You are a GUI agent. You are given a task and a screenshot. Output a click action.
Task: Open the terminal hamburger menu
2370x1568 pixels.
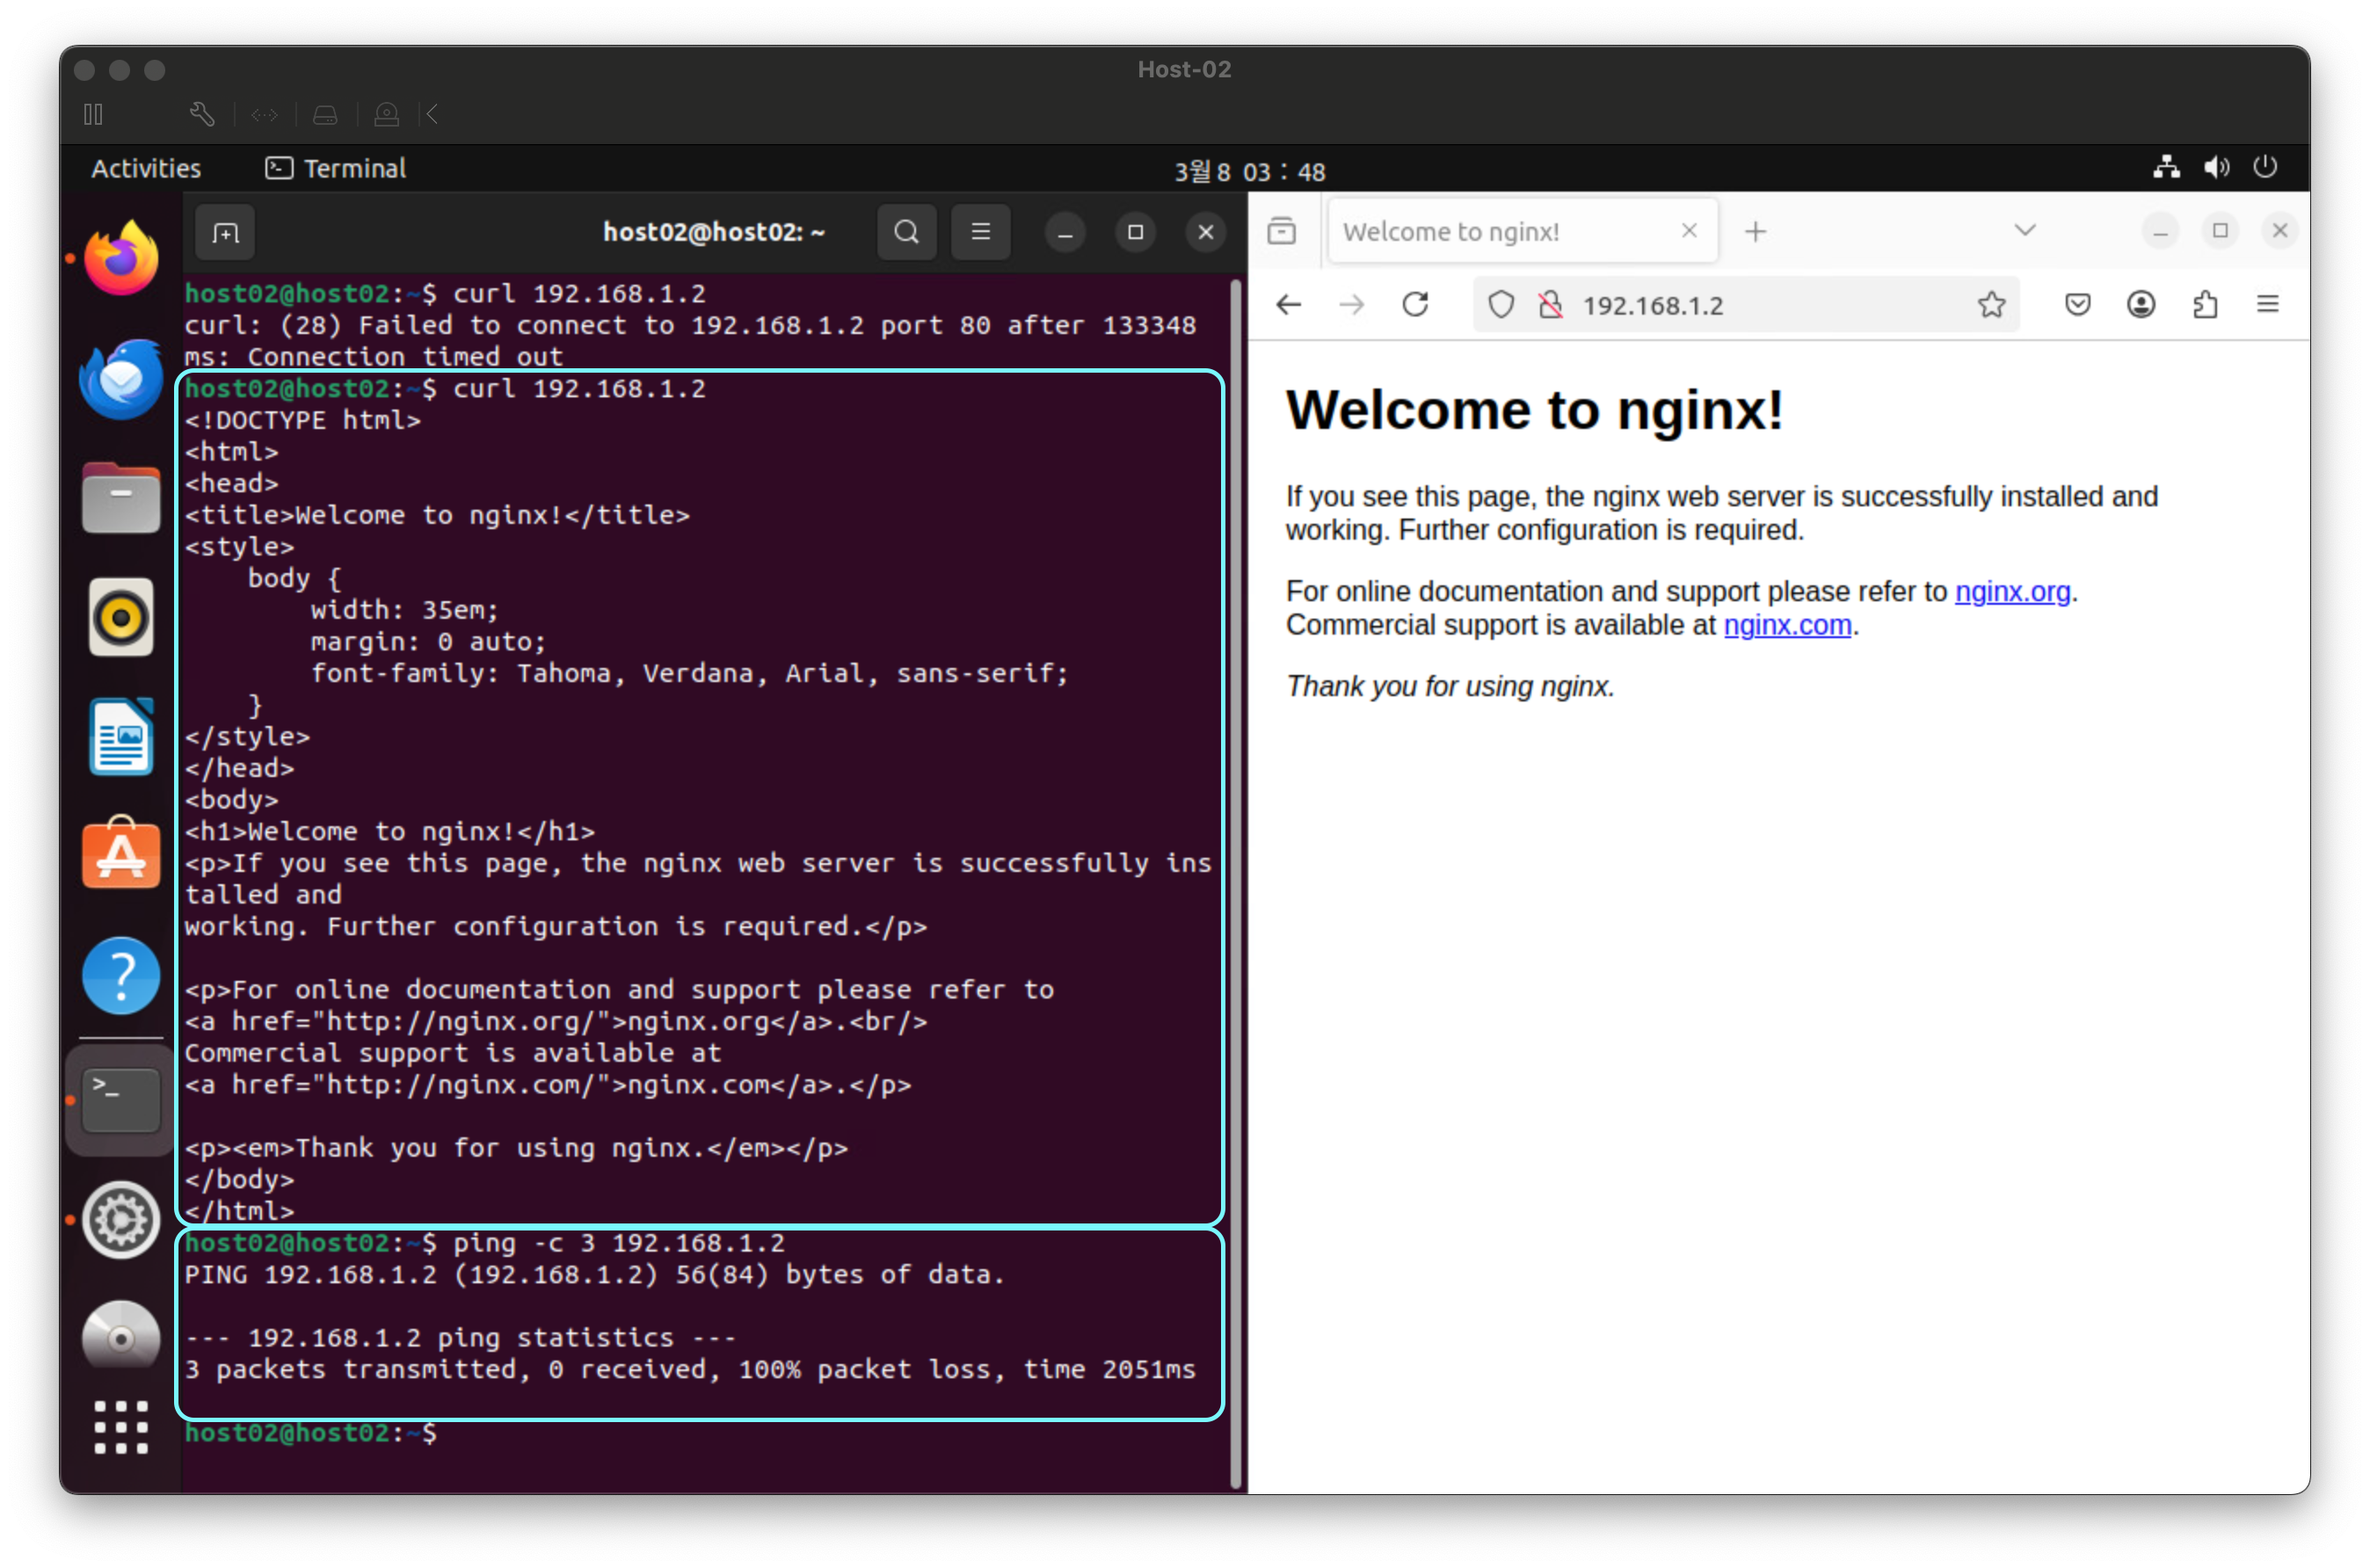click(x=980, y=232)
